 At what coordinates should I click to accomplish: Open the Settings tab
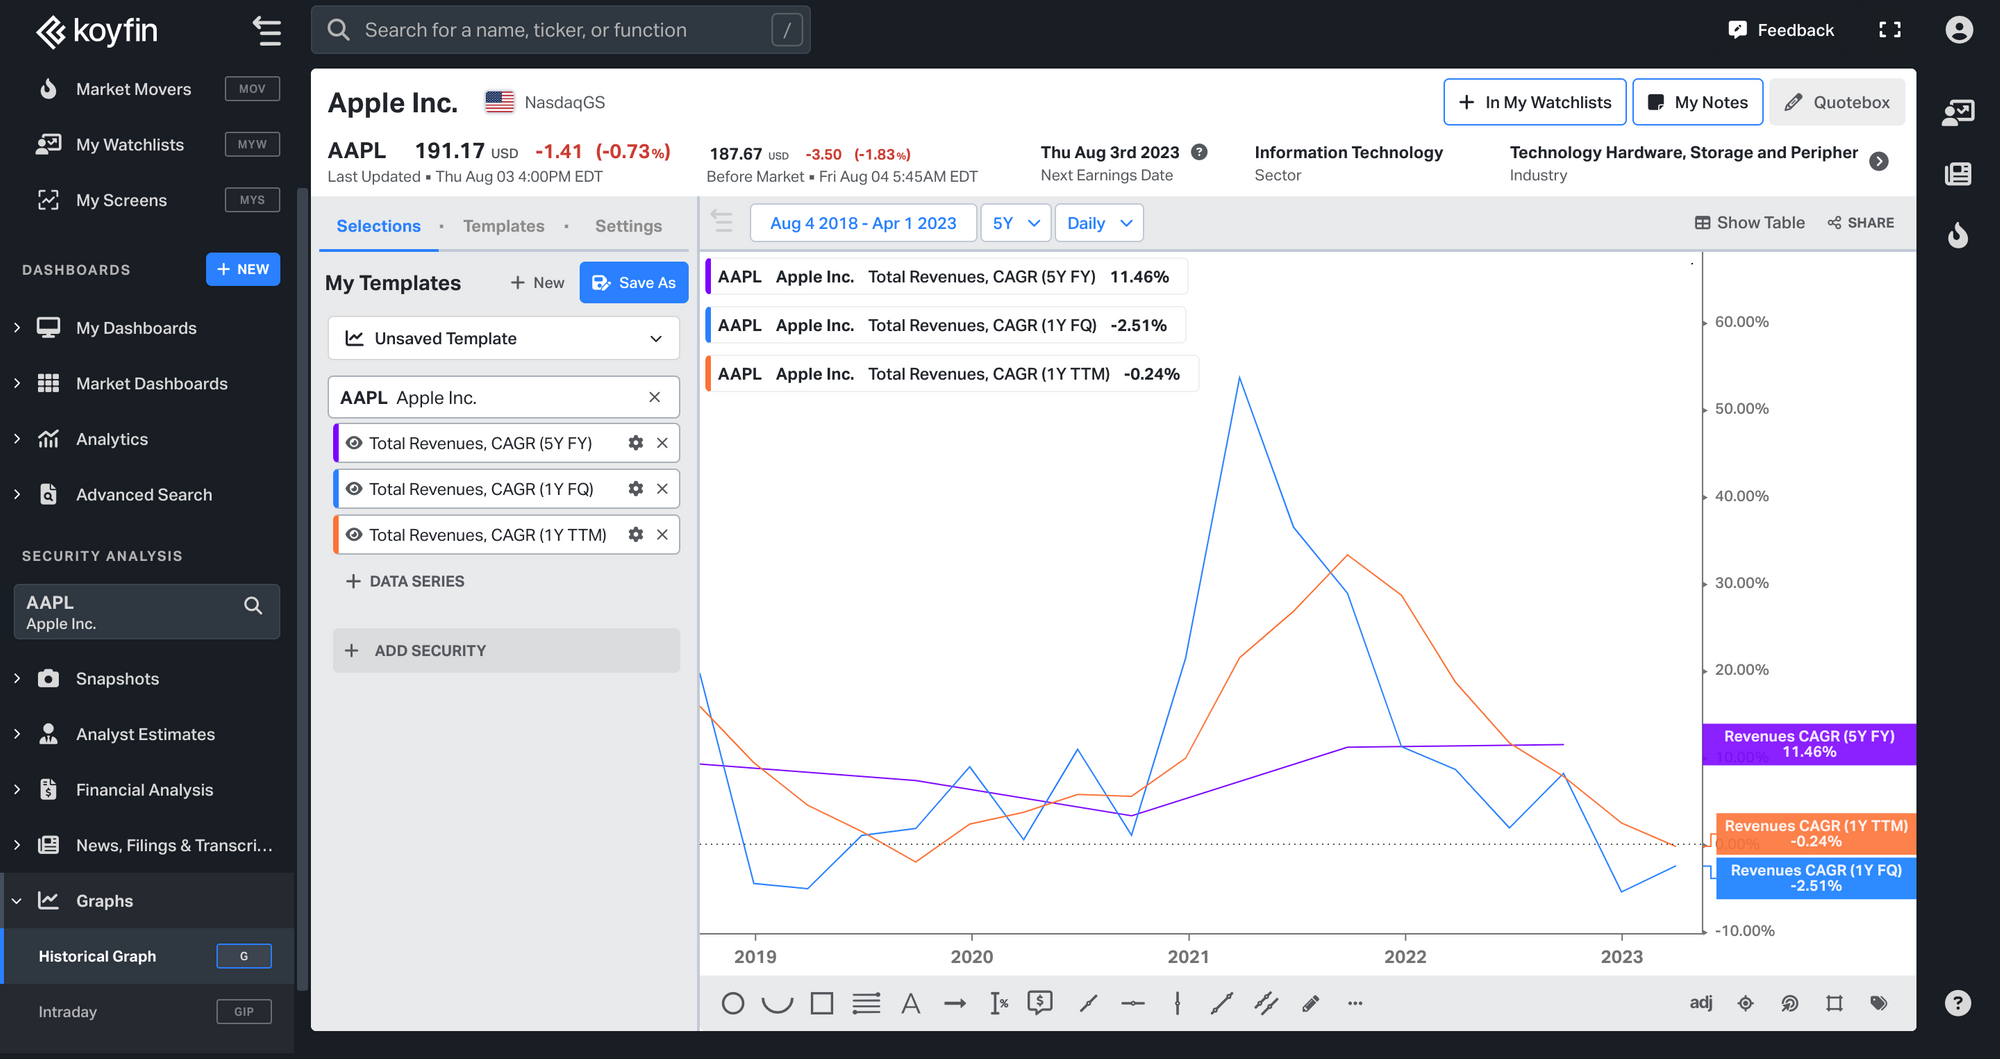(628, 226)
